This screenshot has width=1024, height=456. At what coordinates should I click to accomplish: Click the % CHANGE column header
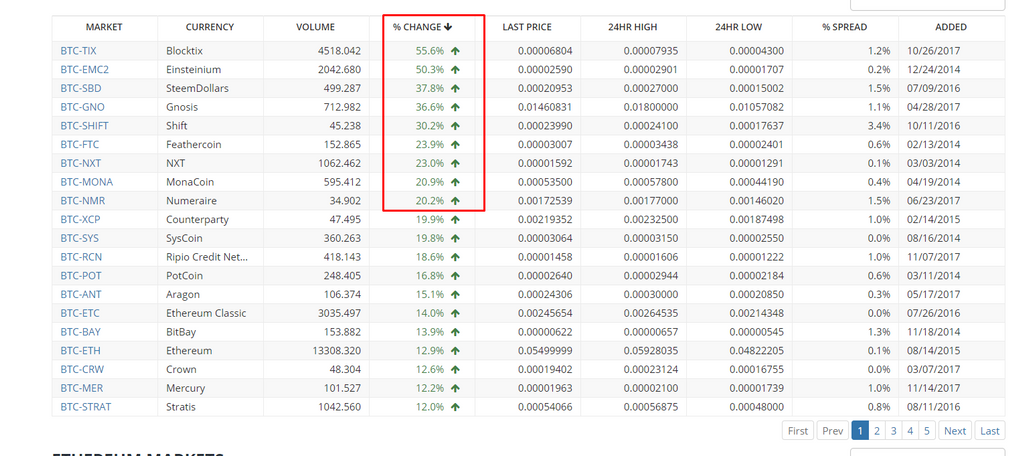click(423, 27)
